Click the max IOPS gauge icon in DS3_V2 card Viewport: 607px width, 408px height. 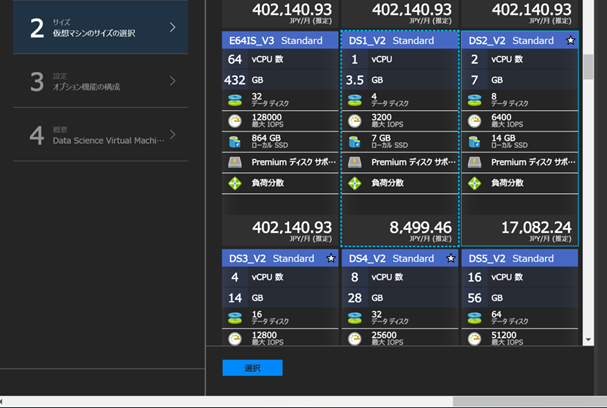coord(235,339)
